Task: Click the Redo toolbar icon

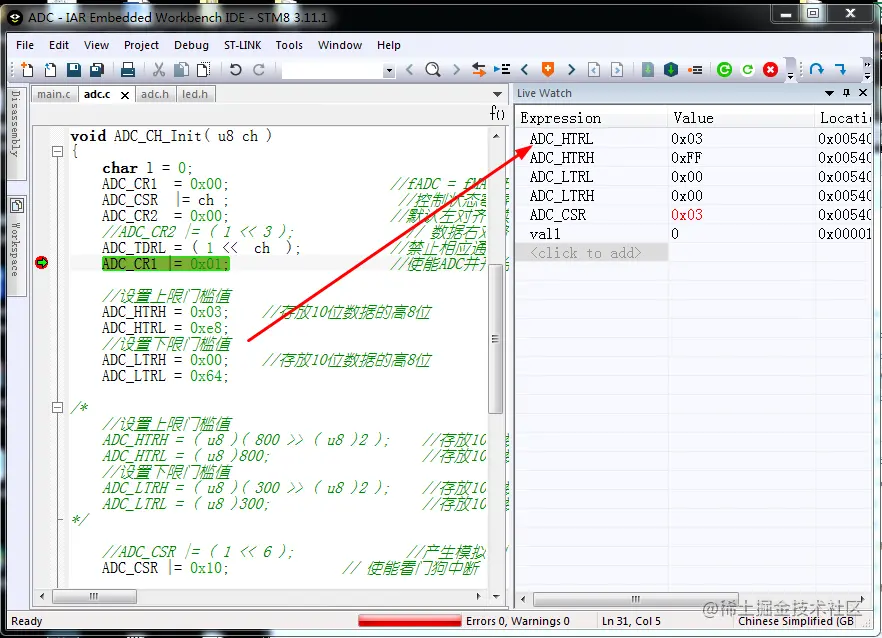Action: coord(259,69)
